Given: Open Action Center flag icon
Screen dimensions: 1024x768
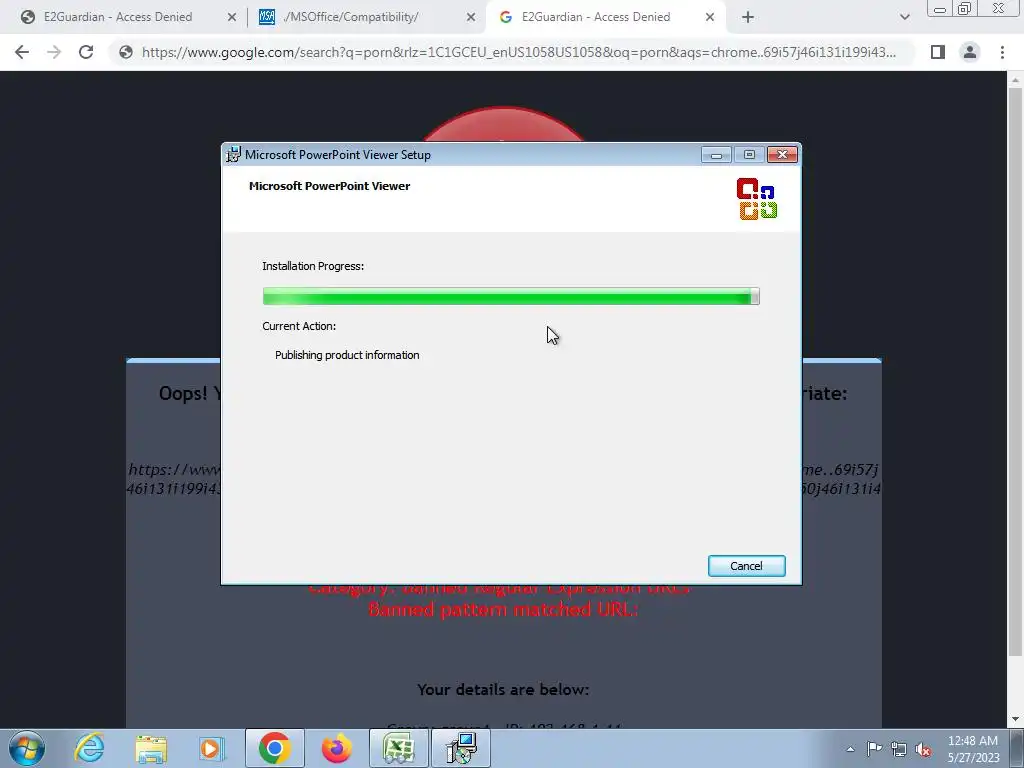Looking at the screenshot, I should (874, 749).
